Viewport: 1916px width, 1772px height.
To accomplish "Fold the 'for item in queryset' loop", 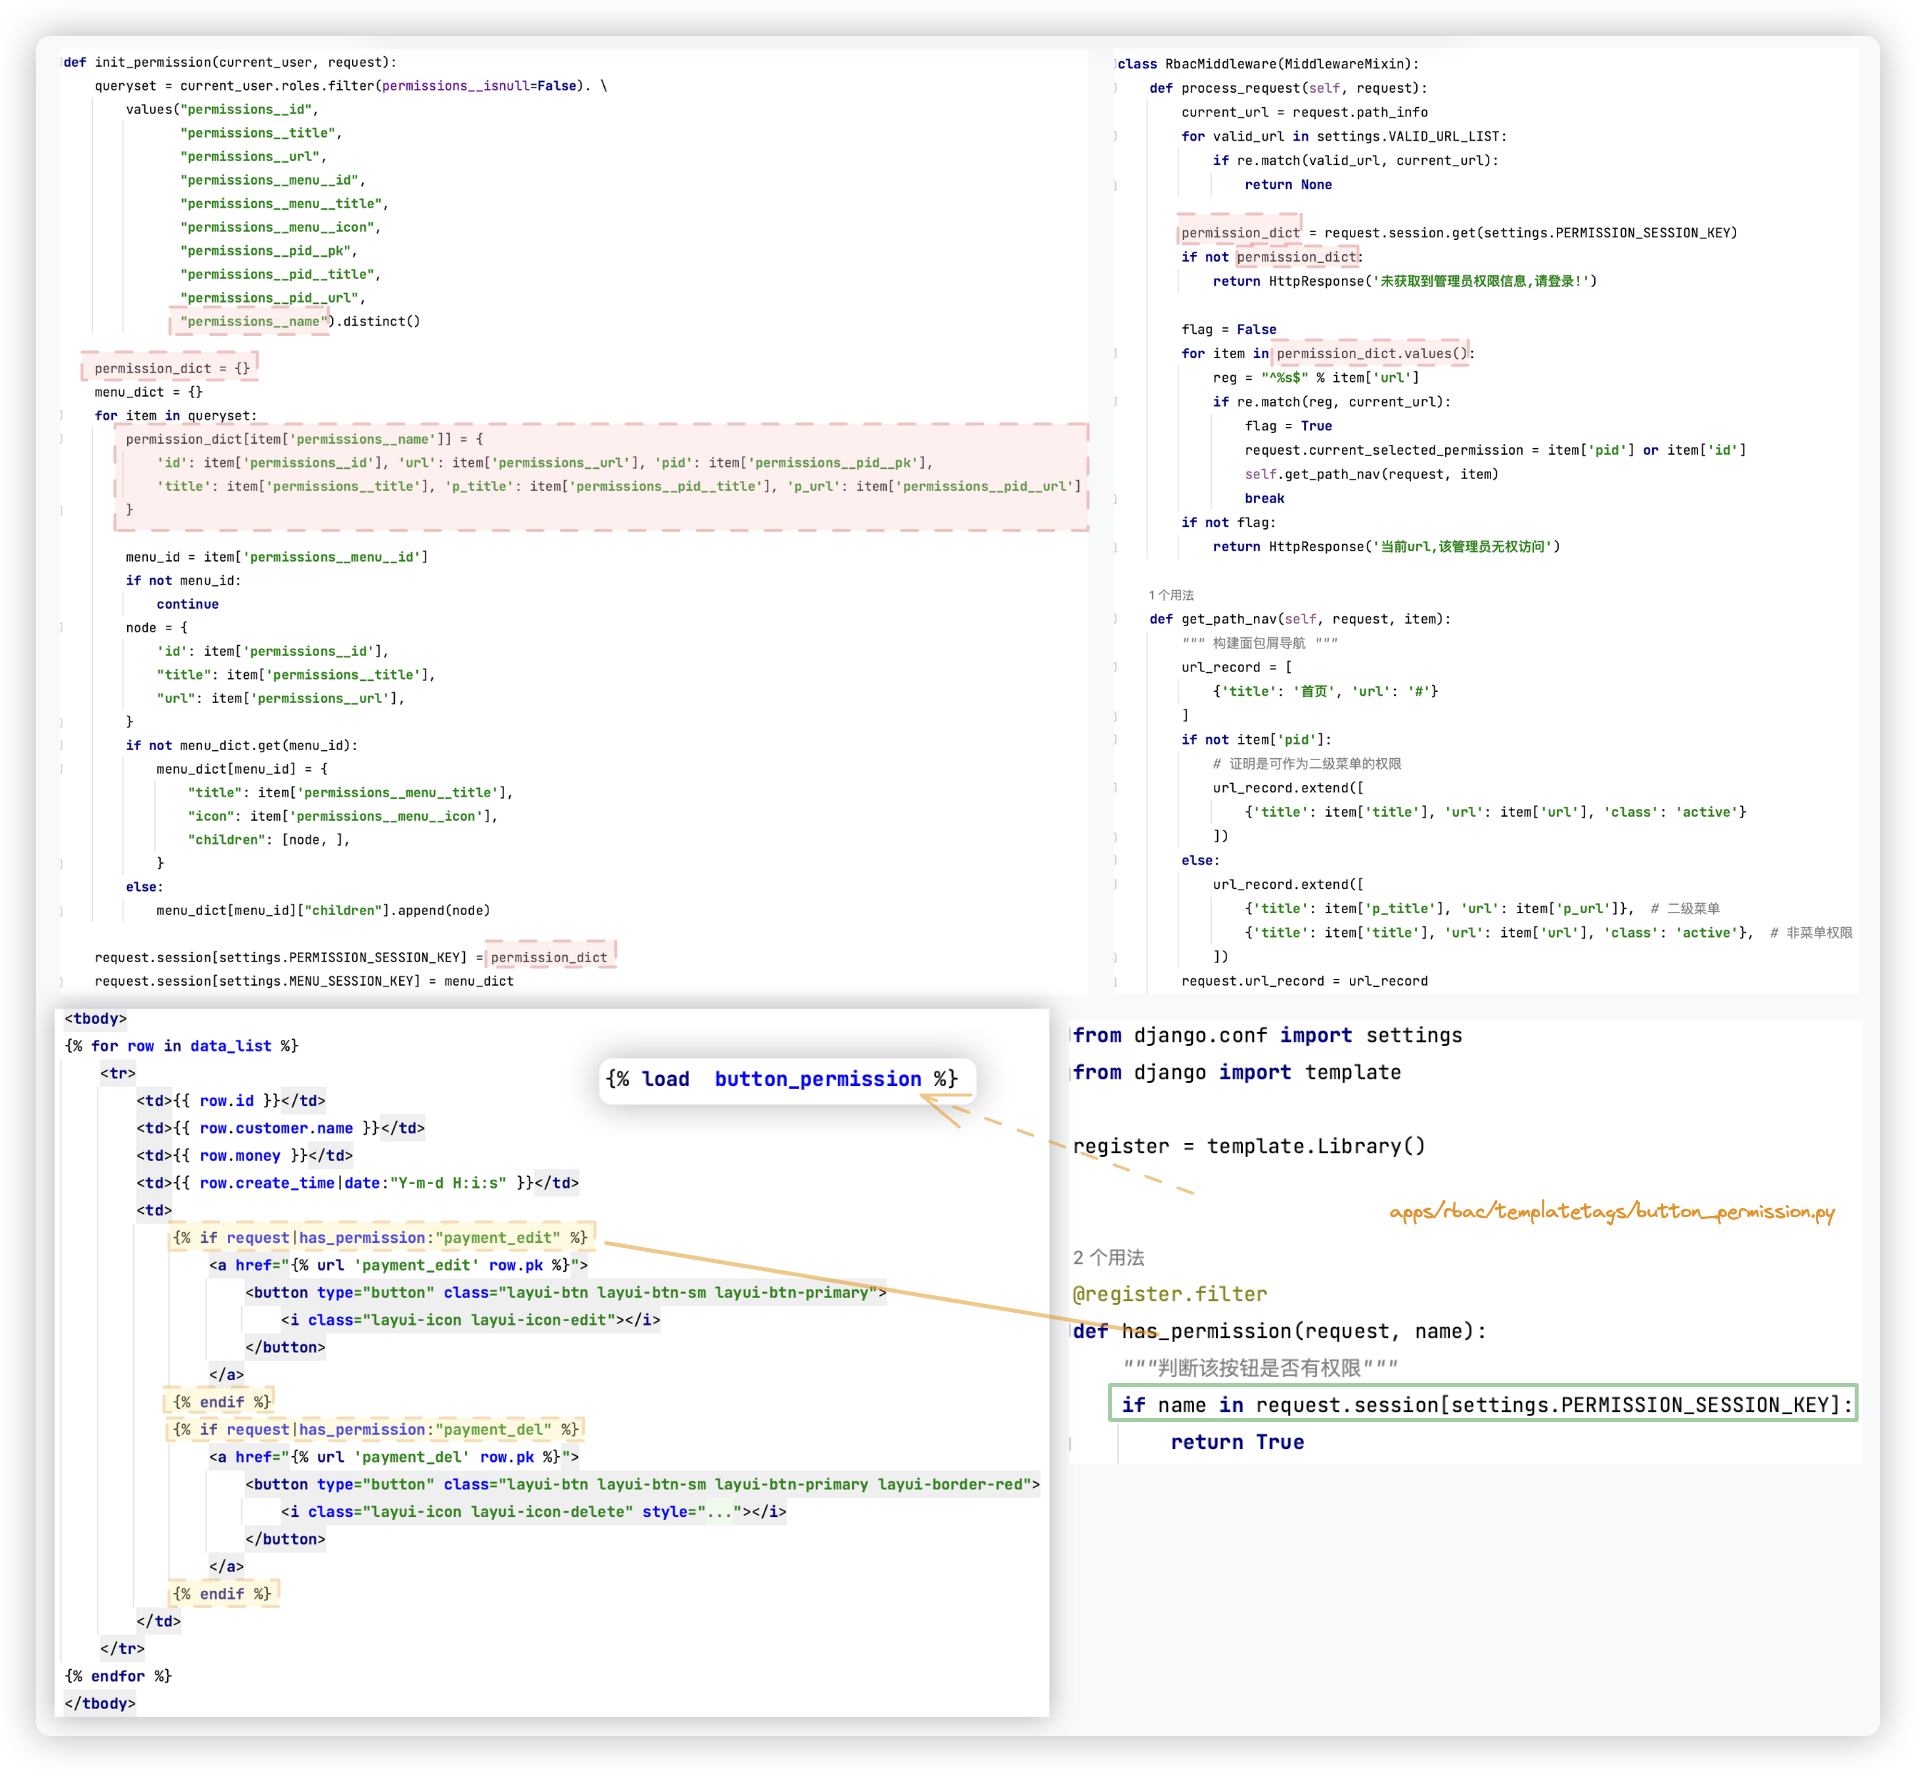I will coord(62,416).
